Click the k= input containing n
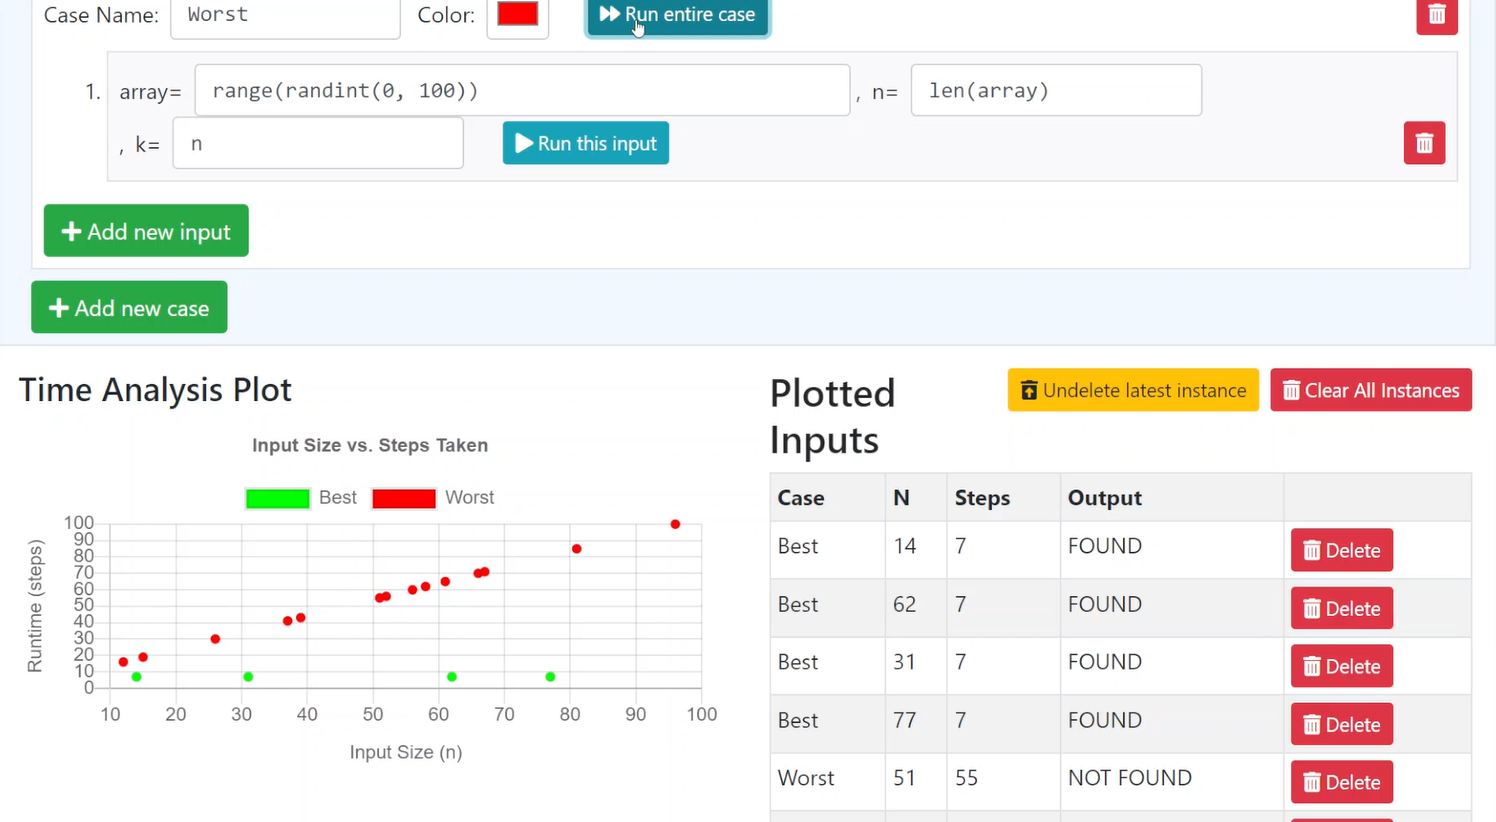This screenshot has height=822, width=1496. [x=318, y=143]
